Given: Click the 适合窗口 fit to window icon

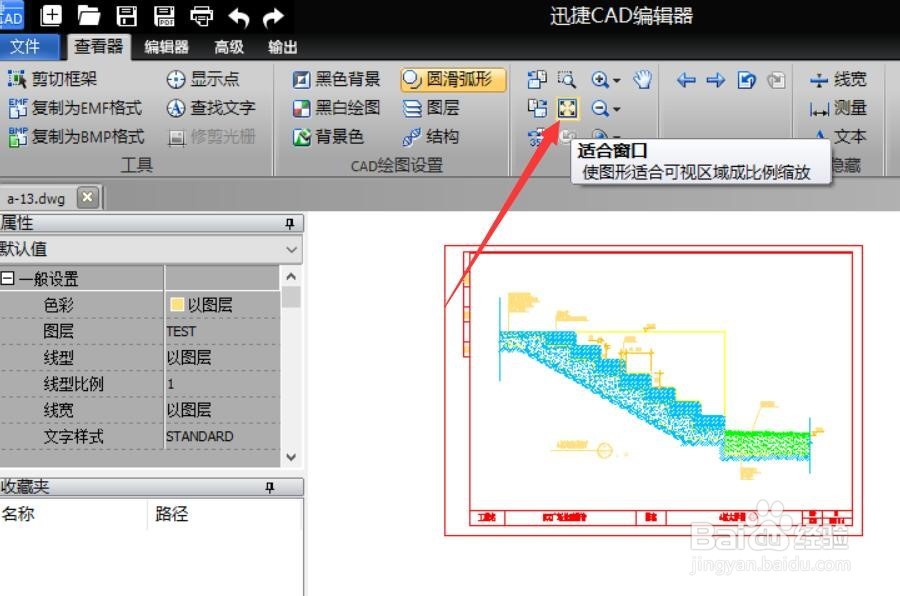Looking at the screenshot, I should pyautogui.click(x=567, y=108).
